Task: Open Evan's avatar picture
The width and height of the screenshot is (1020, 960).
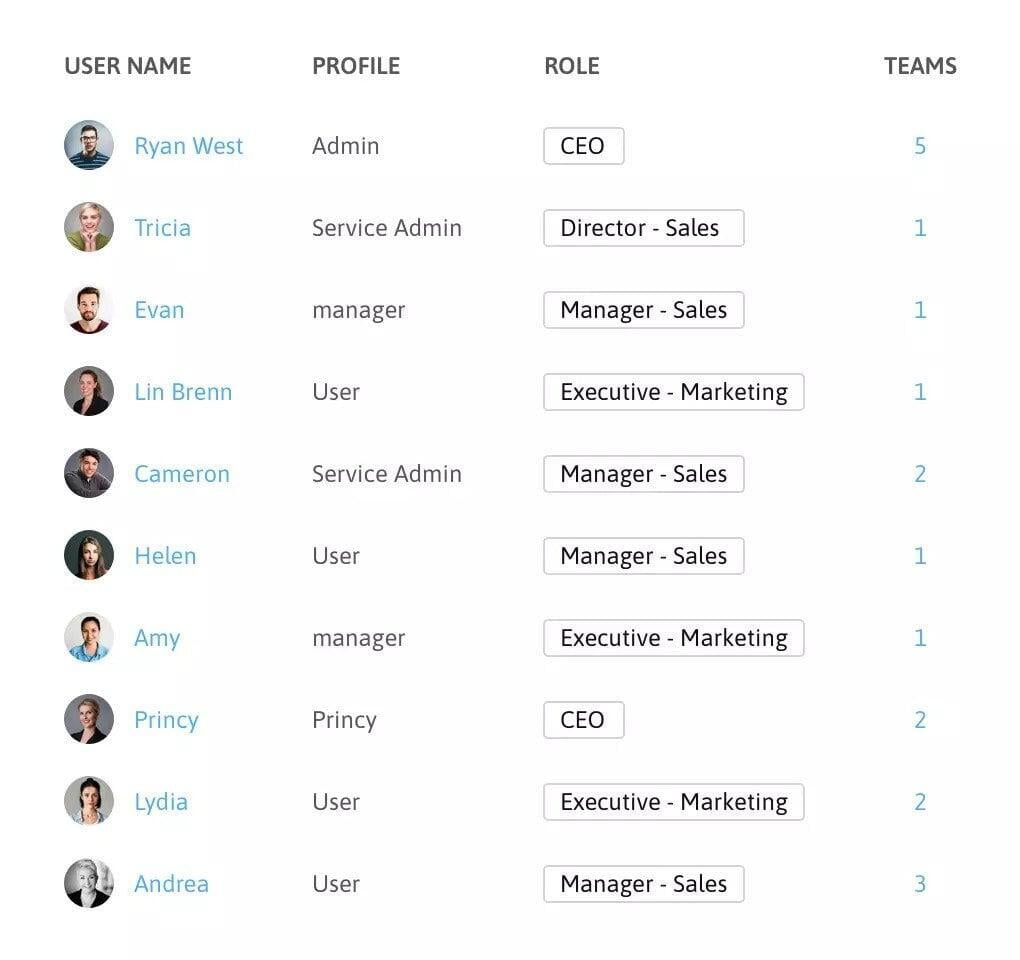Action: click(89, 310)
